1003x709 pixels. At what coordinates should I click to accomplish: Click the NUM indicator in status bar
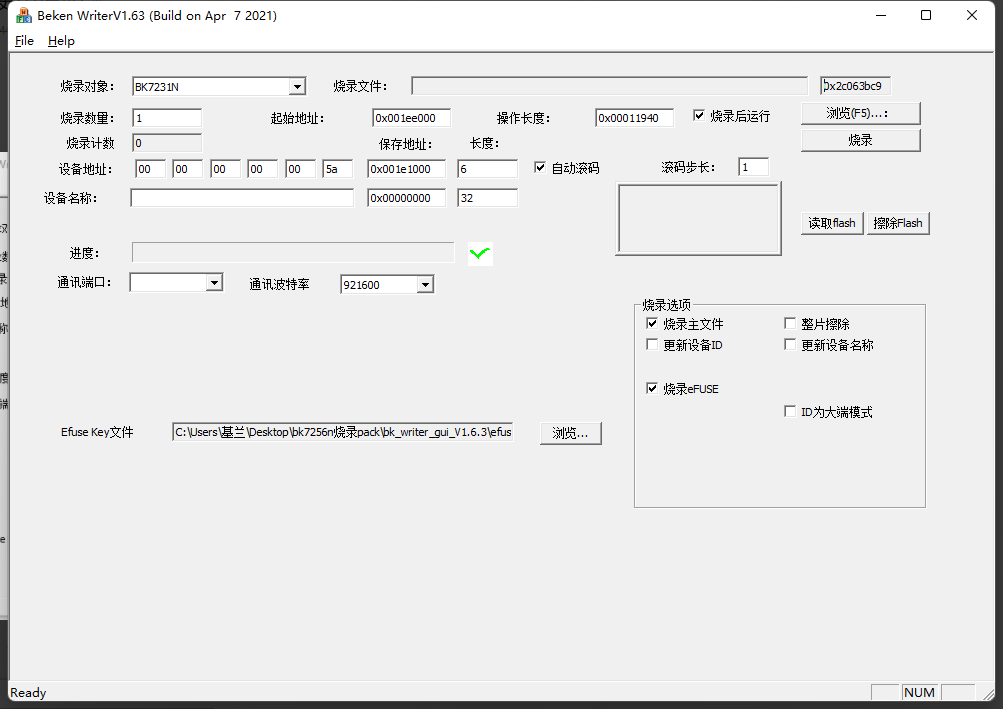pos(919,692)
